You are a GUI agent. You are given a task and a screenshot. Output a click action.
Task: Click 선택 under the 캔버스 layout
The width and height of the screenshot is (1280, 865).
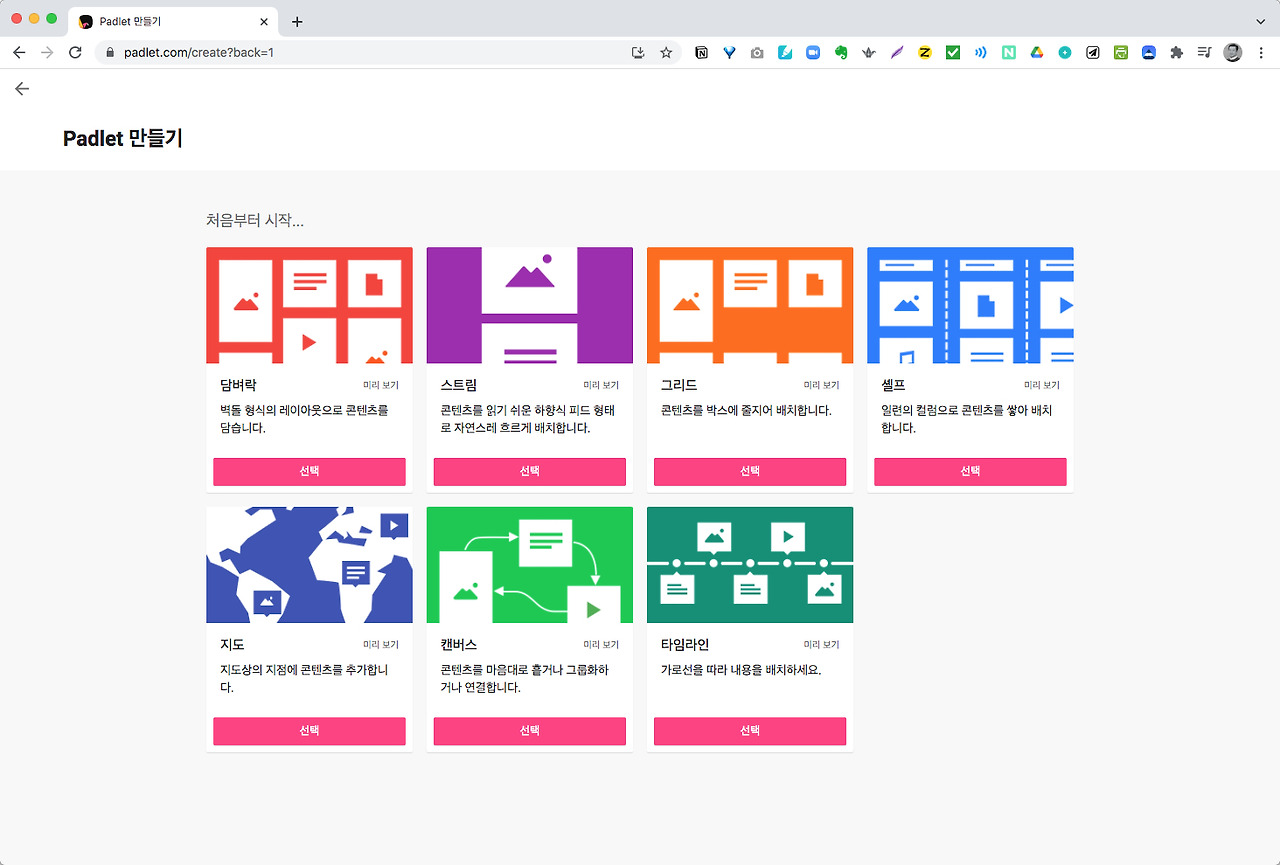point(530,731)
